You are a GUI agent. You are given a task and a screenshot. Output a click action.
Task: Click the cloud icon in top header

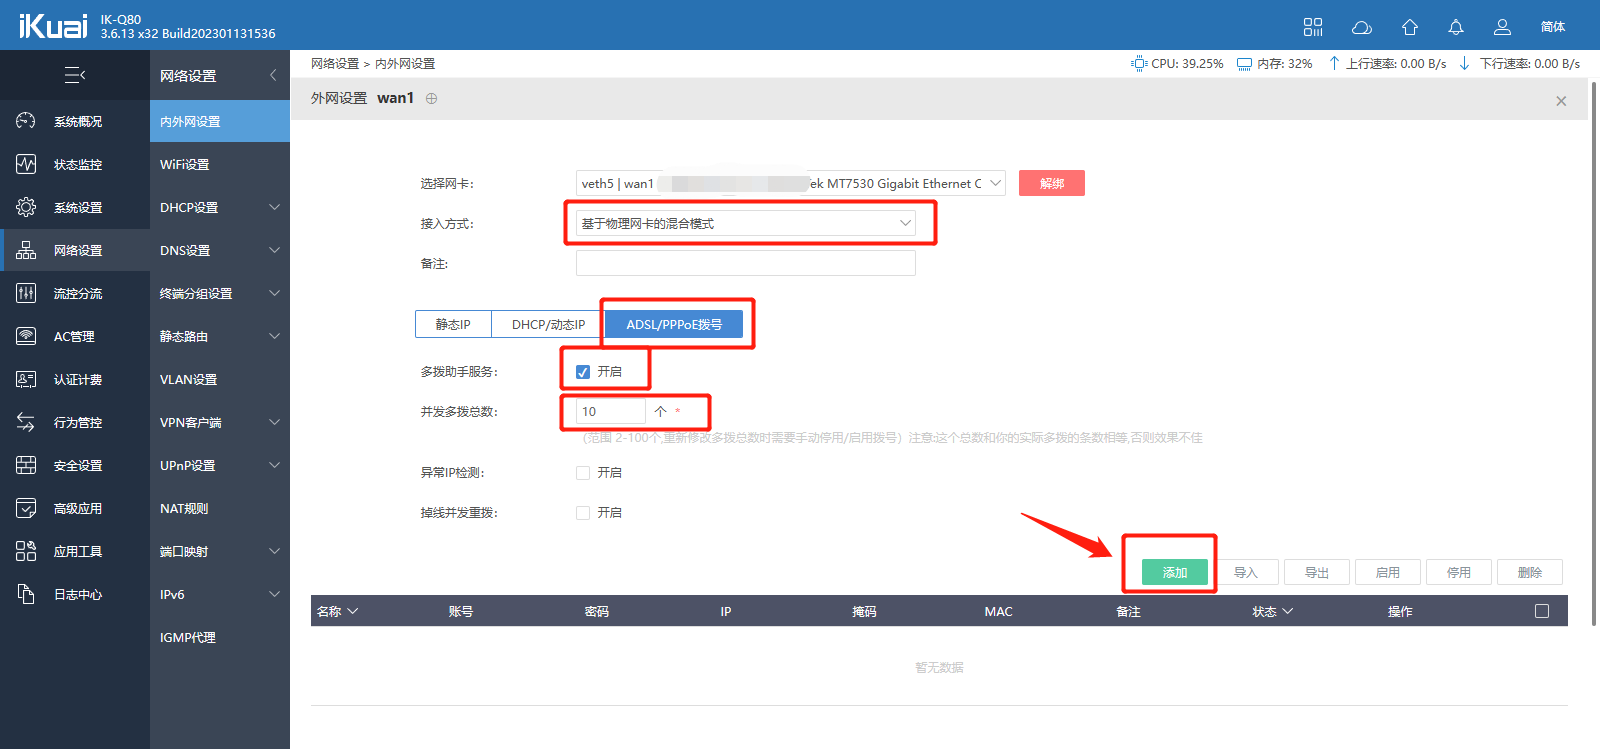[1361, 27]
